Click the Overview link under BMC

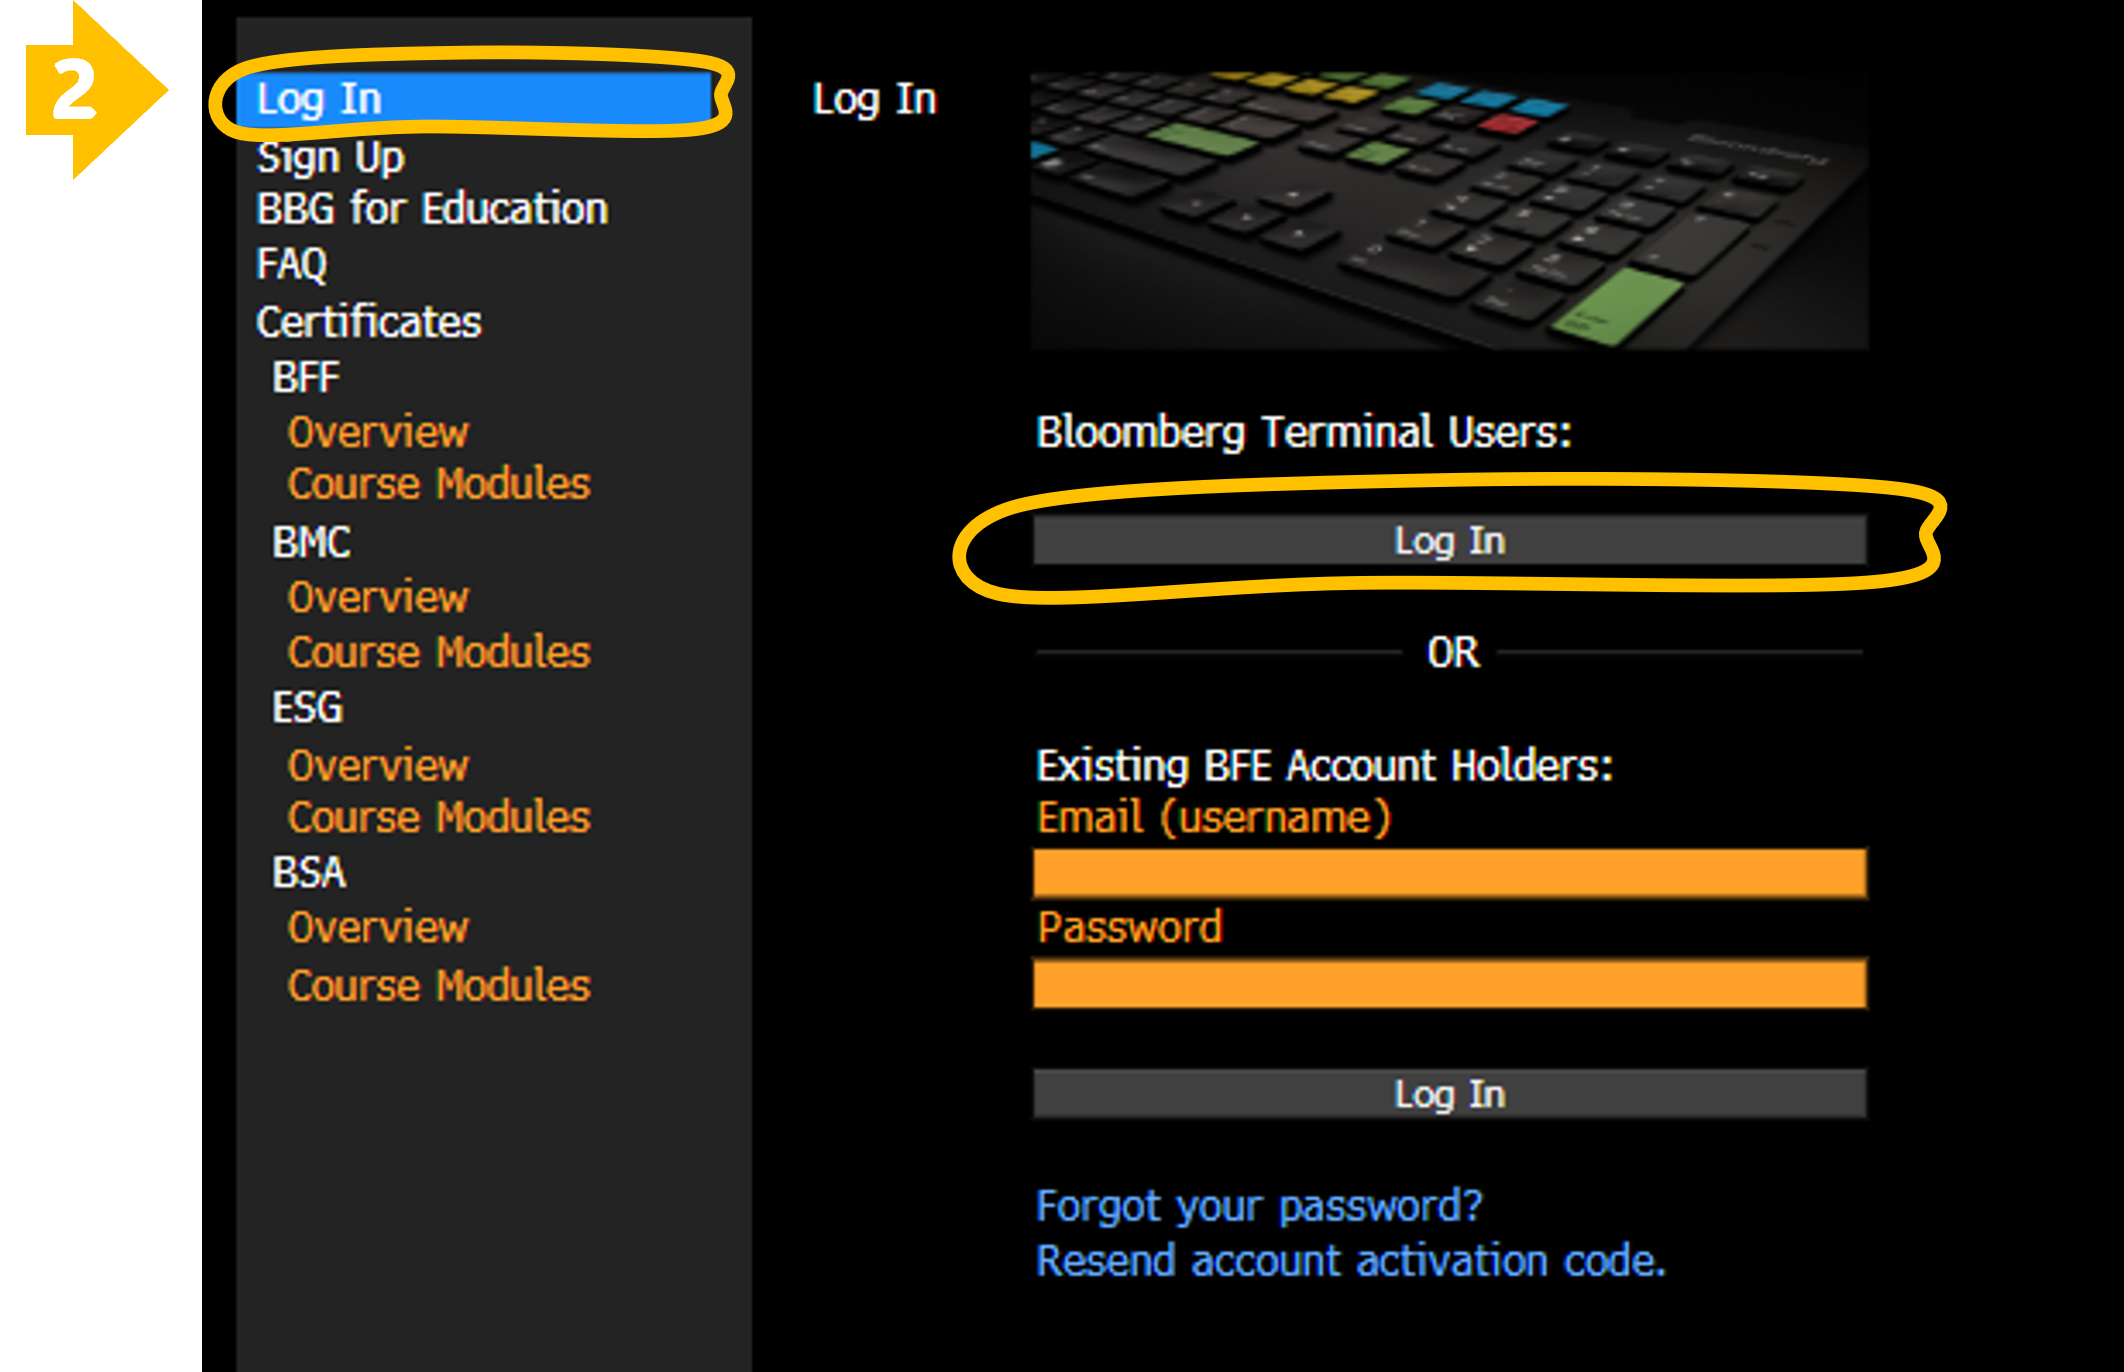pos(378,598)
